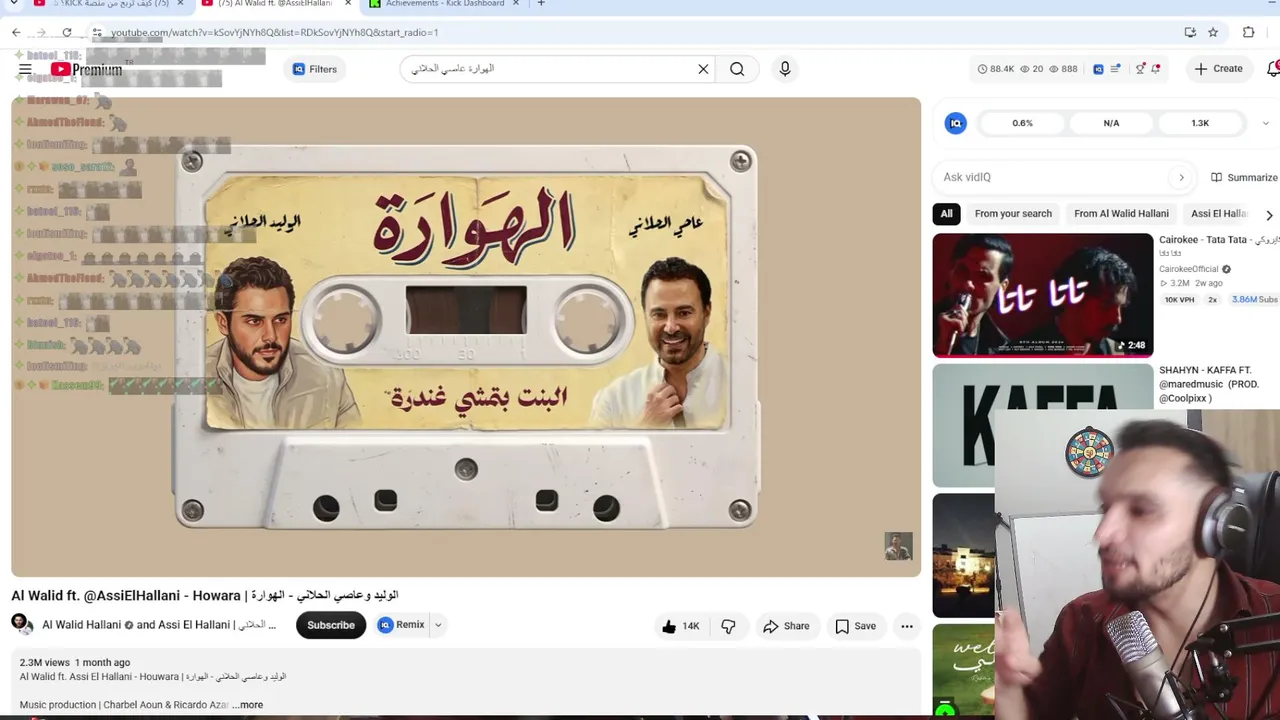Screen dimensions: 1280x720
Task: Click the address bar URL
Action: pyautogui.click(x=274, y=32)
